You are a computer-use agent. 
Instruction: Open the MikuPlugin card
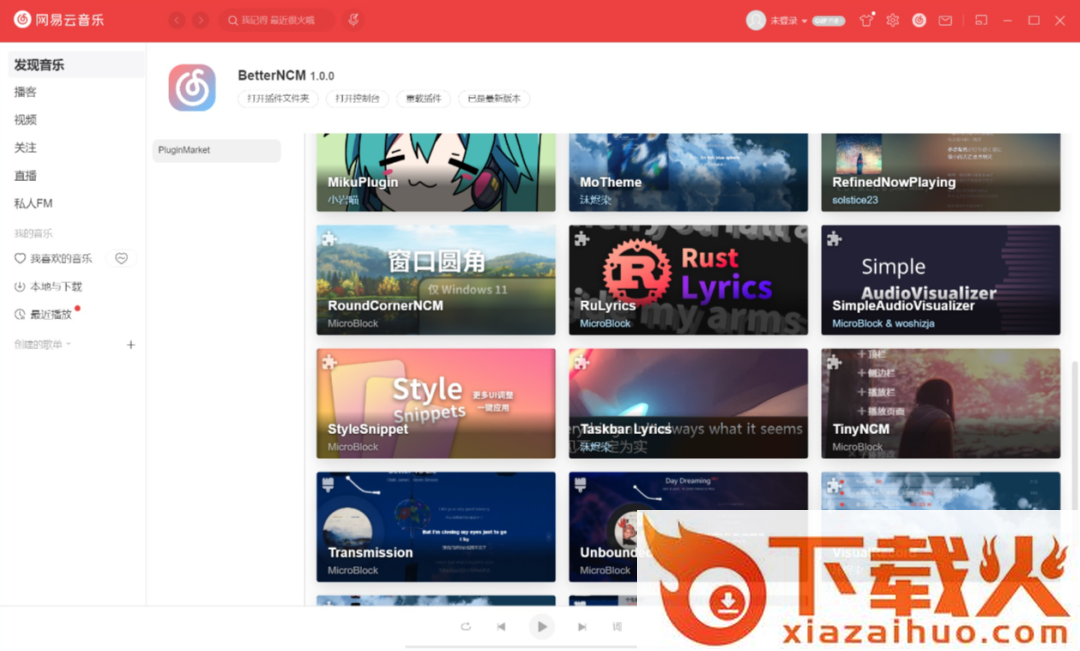(x=435, y=172)
